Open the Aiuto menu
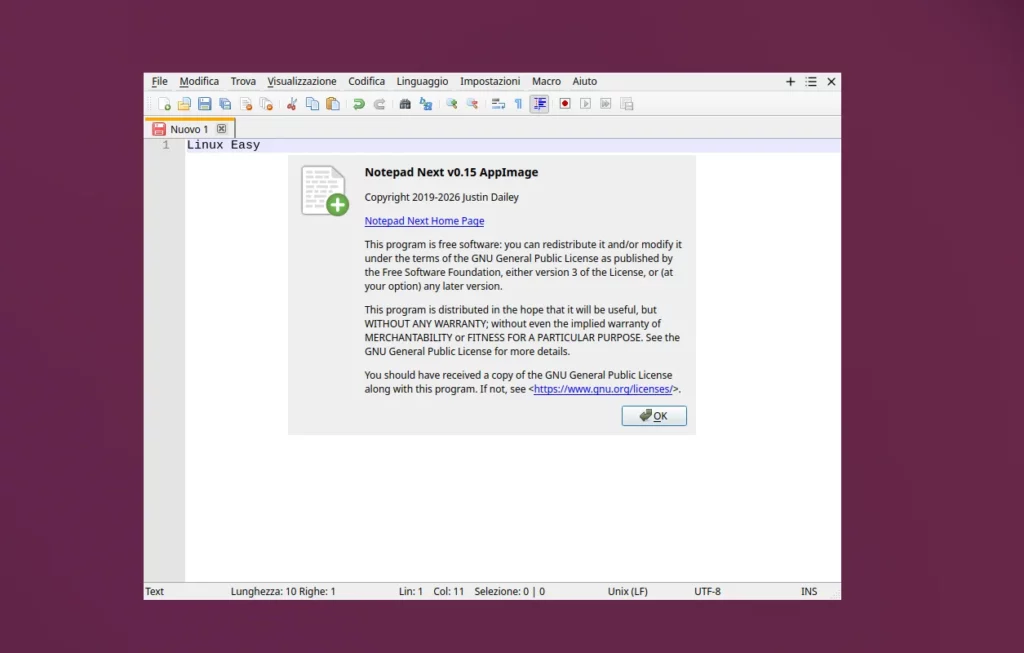 [x=584, y=82]
